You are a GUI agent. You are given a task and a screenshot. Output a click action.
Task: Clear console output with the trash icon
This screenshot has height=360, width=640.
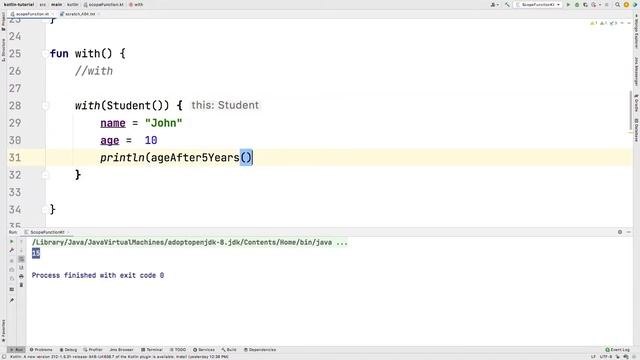(x=21, y=285)
